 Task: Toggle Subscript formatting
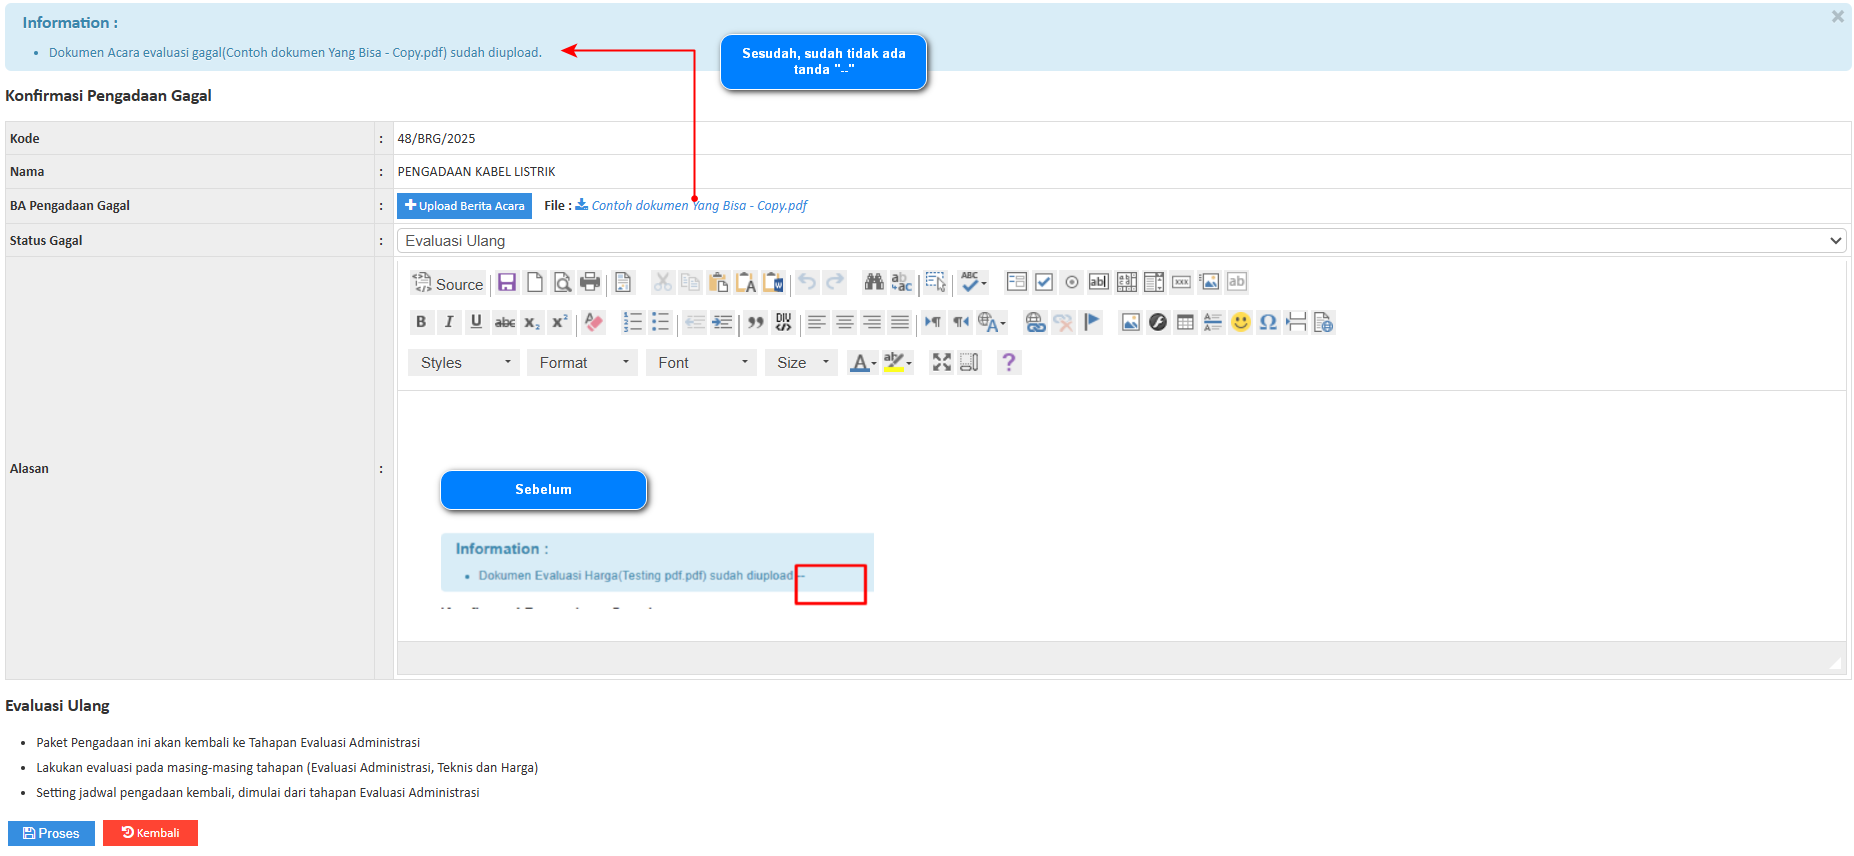532,322
